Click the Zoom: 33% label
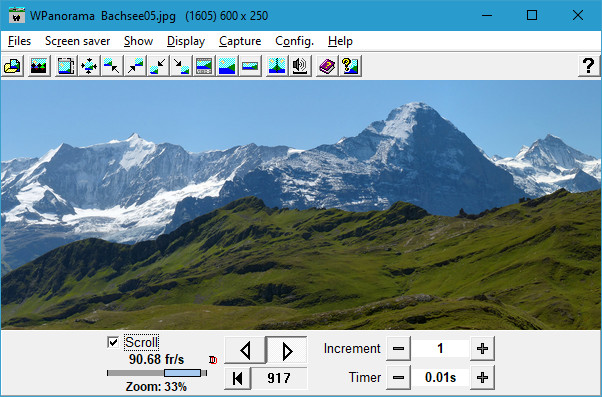This screenshot has height=397, width=602. [156, 386]
